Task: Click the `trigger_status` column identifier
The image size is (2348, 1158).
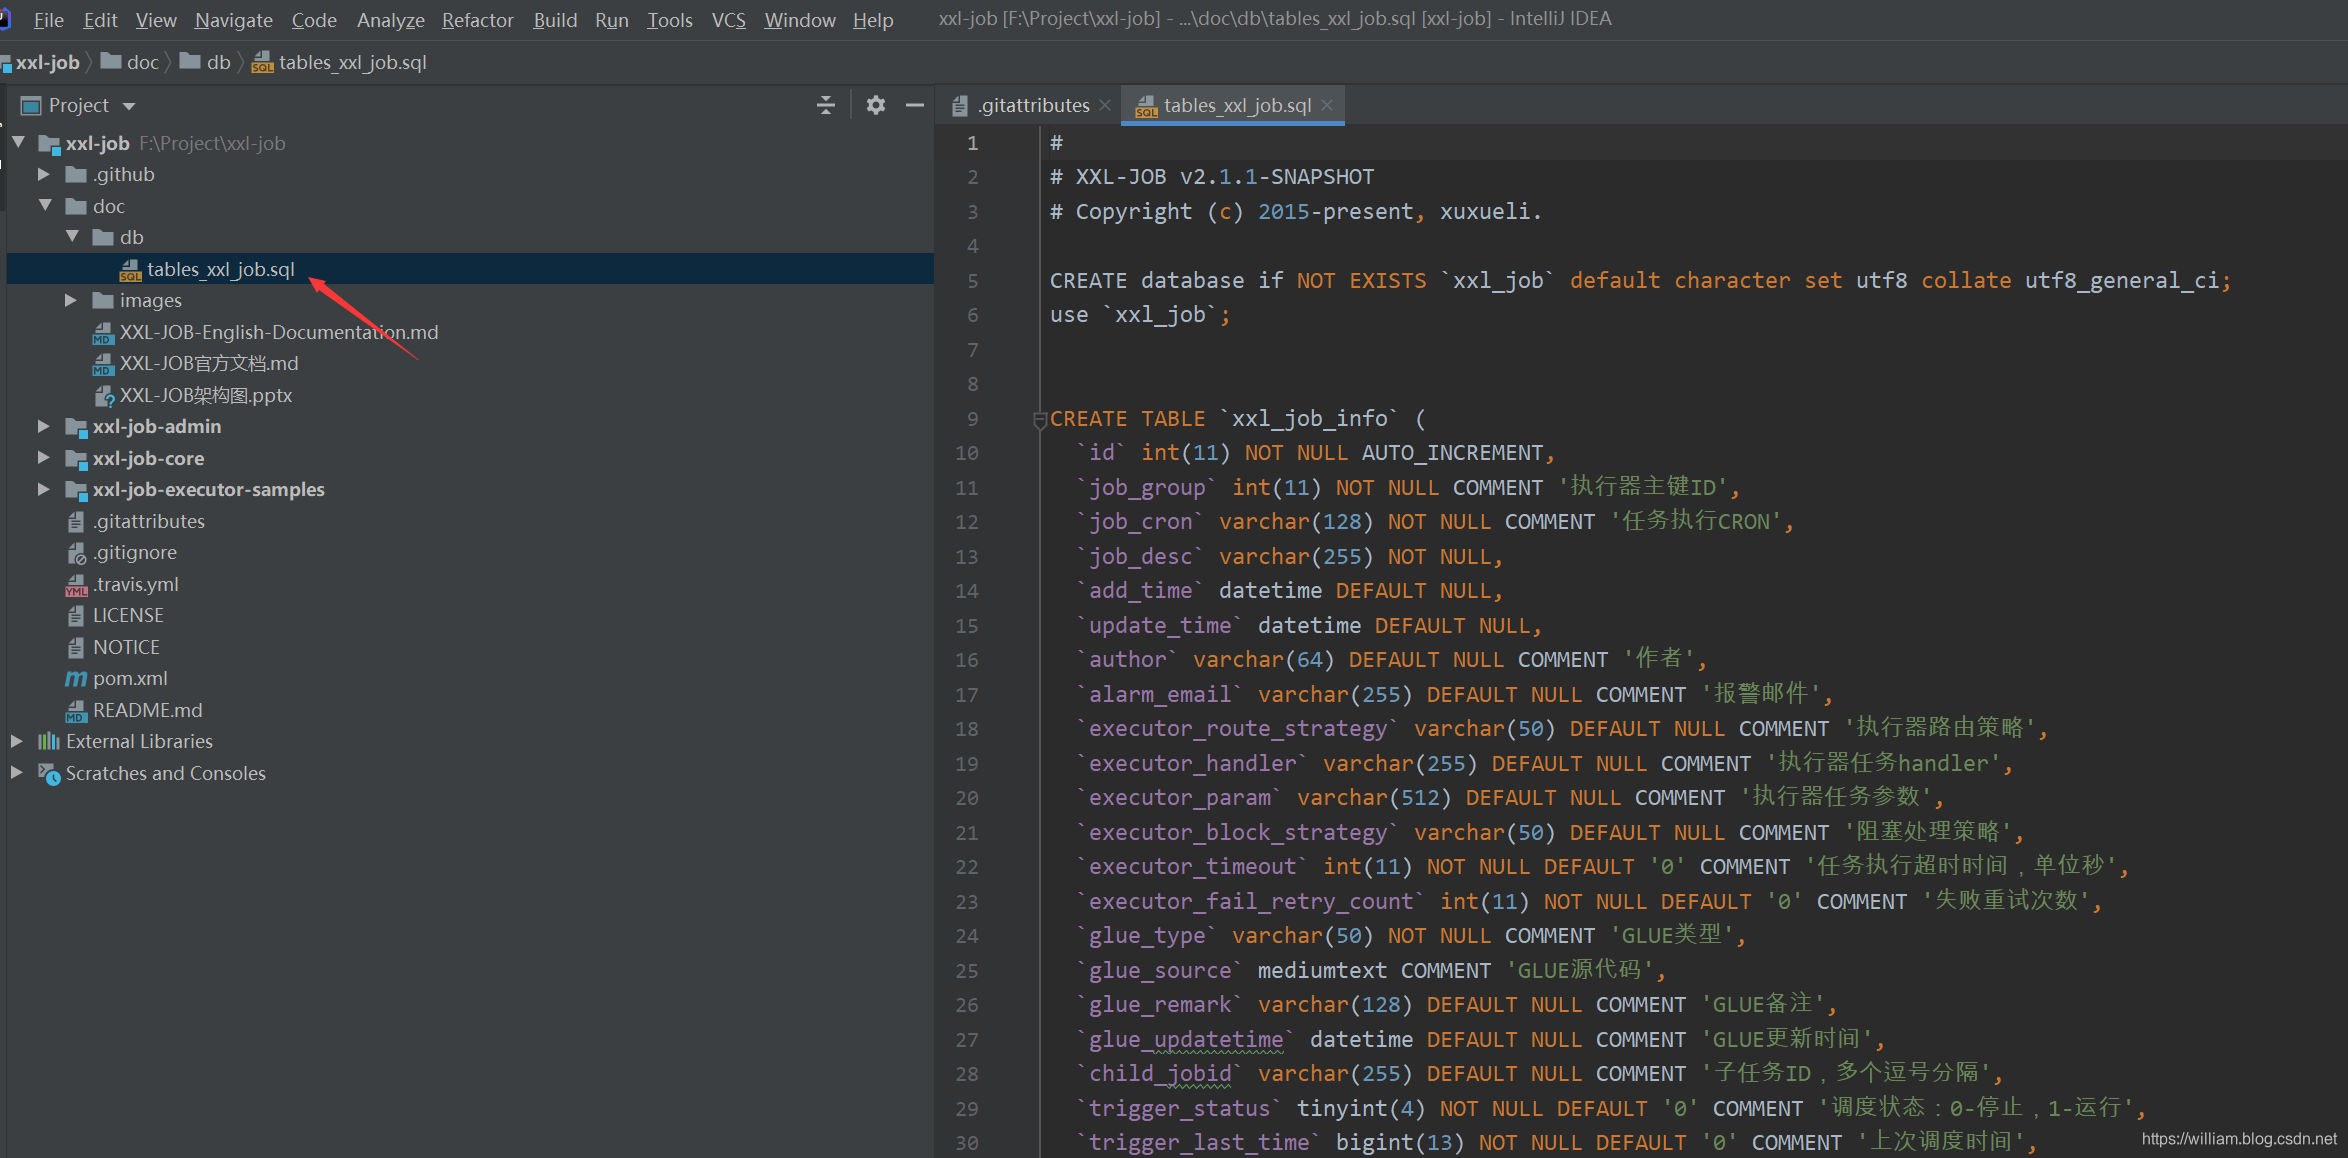Action: click(1179, 1108)
